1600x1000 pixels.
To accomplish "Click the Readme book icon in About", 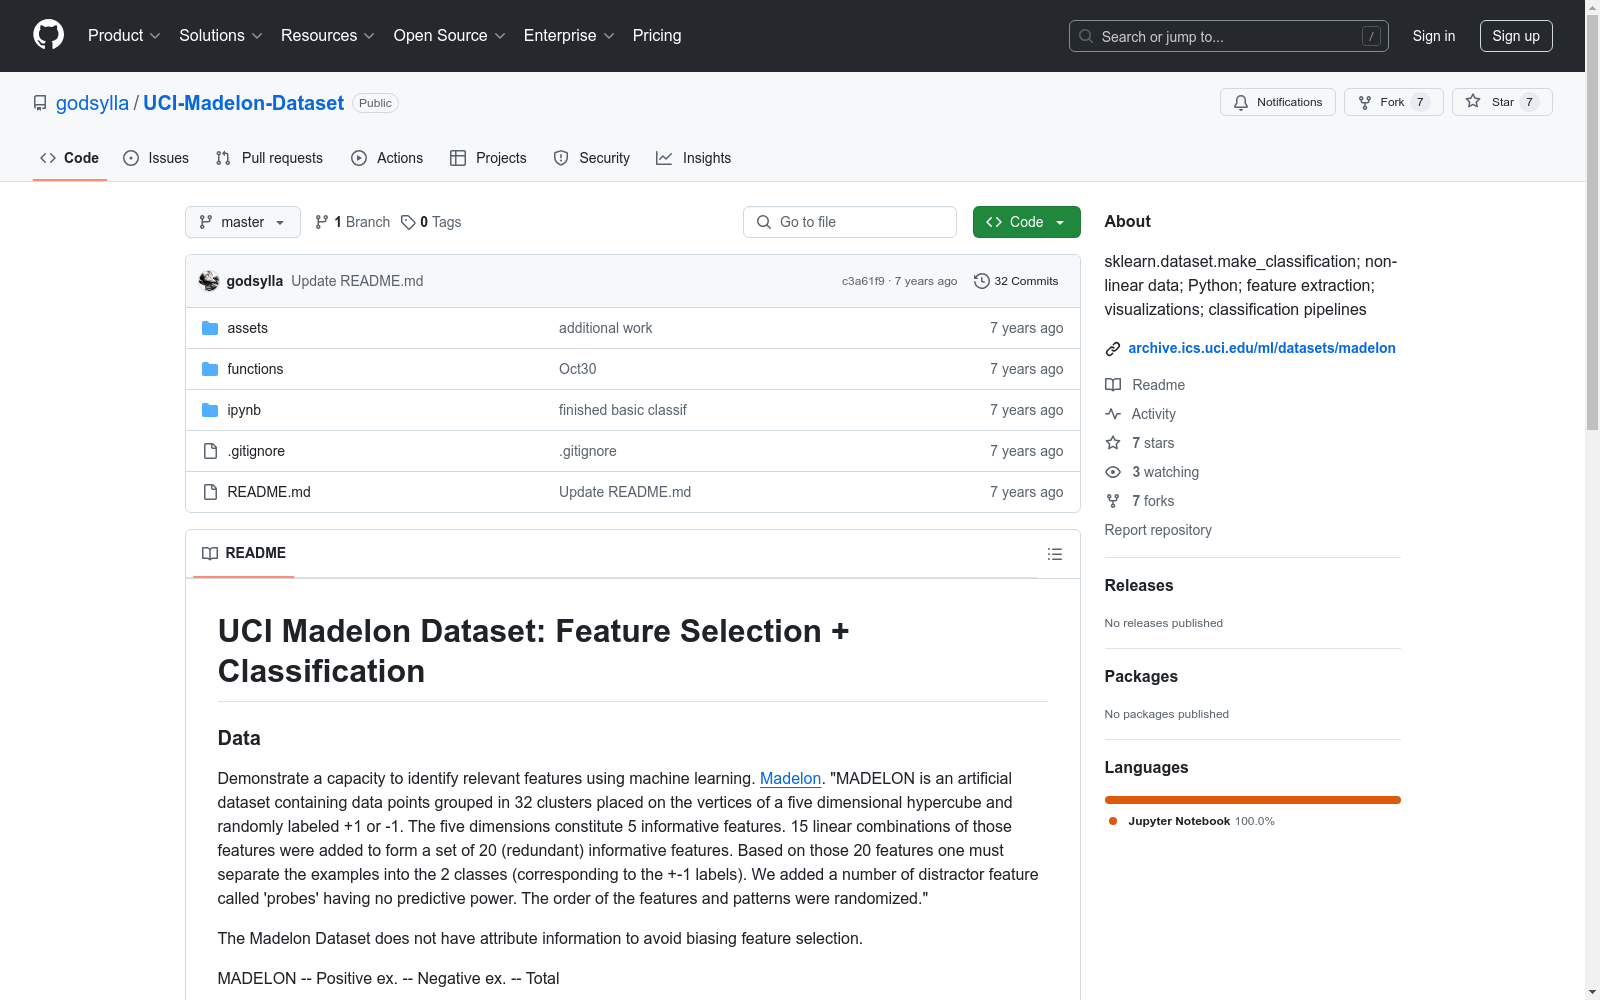I will (1113, 385).
